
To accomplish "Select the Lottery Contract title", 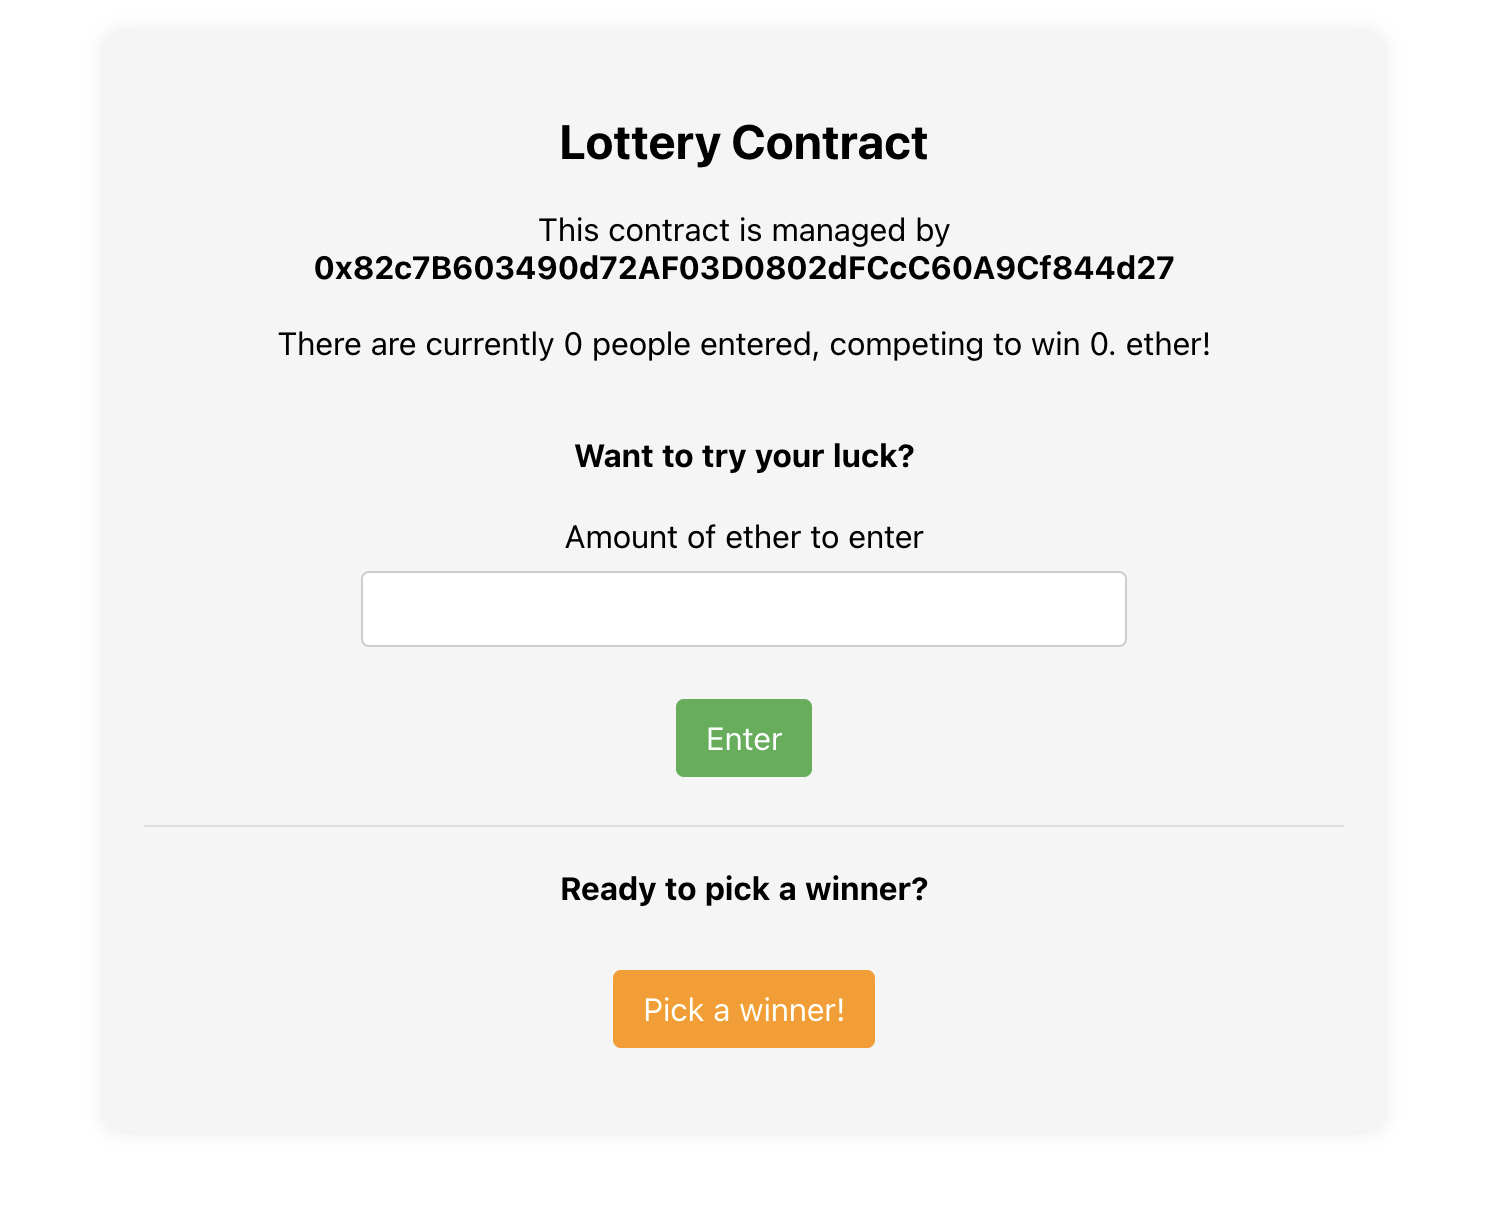I will pyautogui.click(x=743, y=143).
